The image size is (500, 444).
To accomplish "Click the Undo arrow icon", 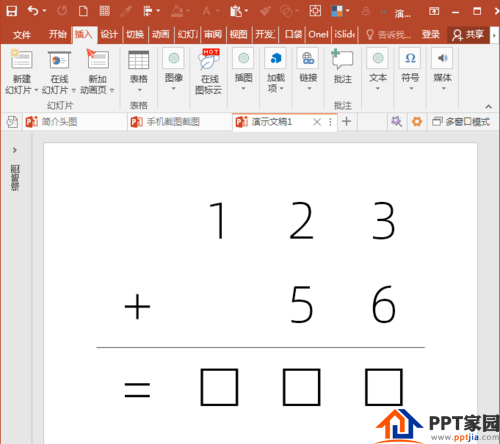I will 33,11.
